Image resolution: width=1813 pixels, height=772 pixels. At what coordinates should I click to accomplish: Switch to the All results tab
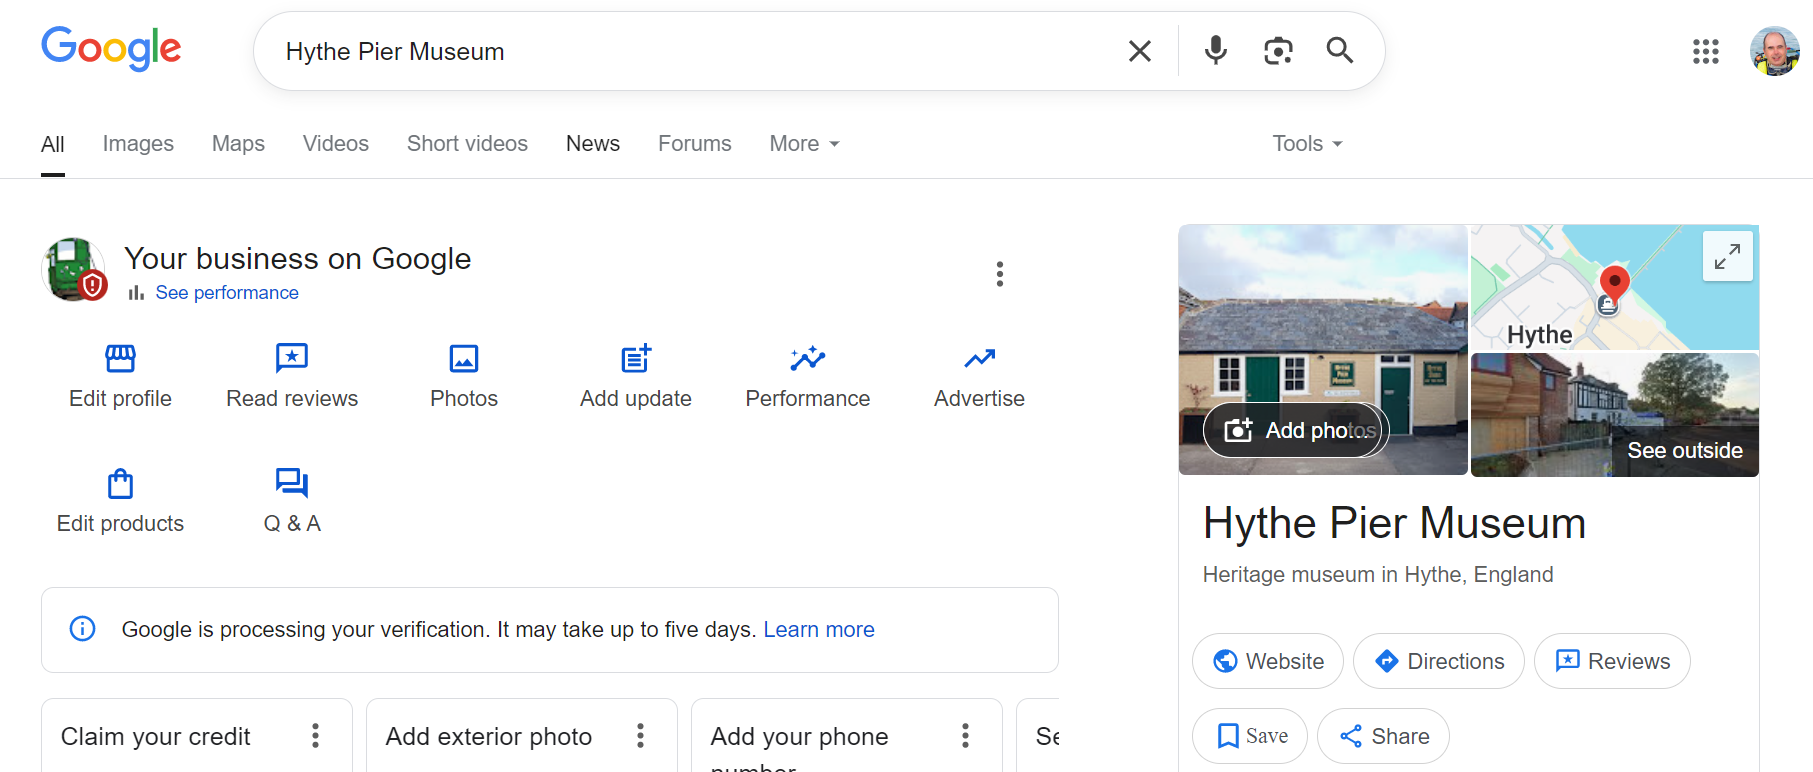(53, 144)
